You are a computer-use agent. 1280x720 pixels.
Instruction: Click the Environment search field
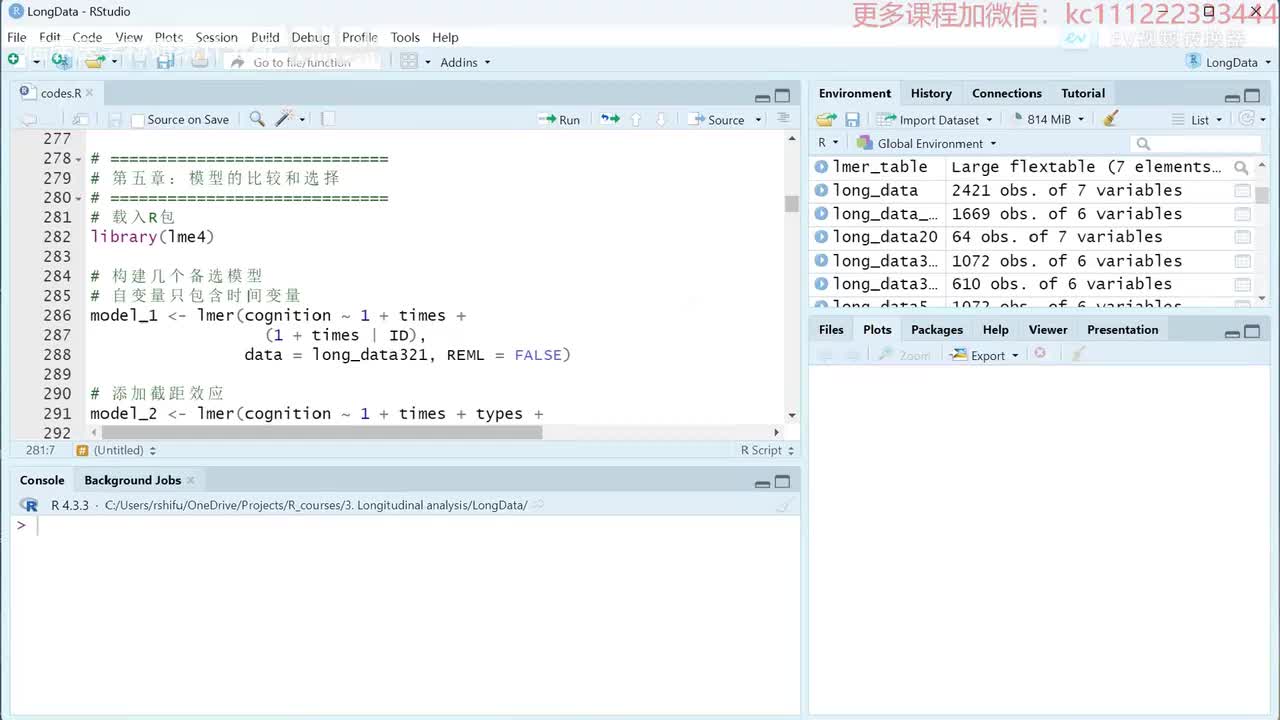coord(1196,143)
